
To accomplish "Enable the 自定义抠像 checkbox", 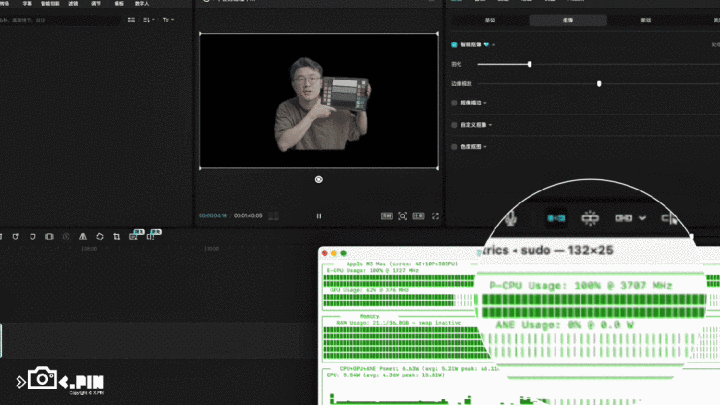I will tap(454, 124).
